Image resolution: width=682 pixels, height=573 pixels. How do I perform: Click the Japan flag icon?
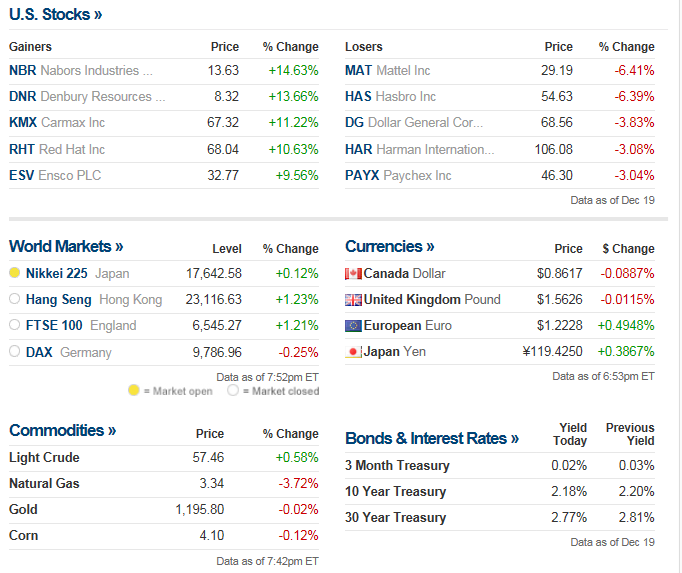[x=353, y=352]
